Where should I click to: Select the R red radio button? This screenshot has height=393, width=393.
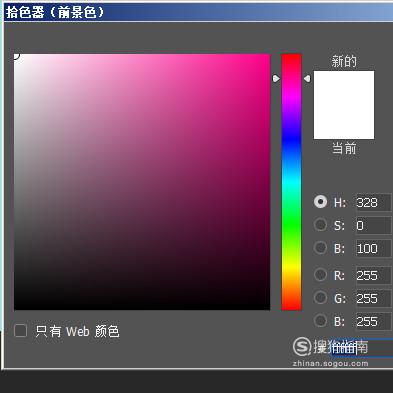point(320,275)
